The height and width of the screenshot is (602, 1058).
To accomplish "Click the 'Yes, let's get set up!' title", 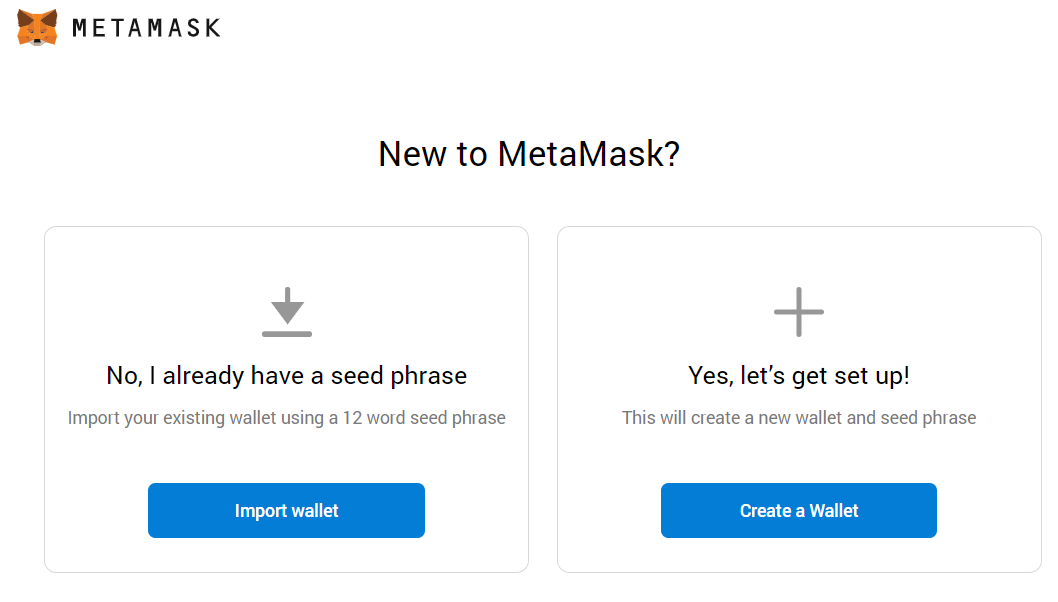I will coord(799,375).
